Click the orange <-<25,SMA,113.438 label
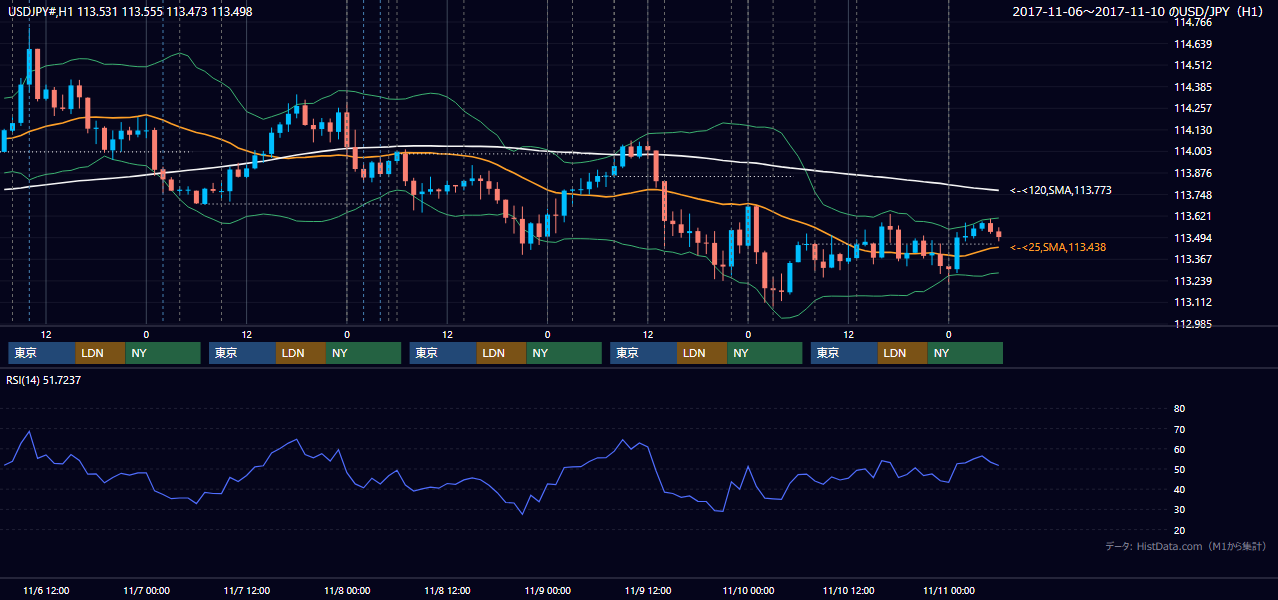1278x600 pixels. click(x=1058, y=247)
